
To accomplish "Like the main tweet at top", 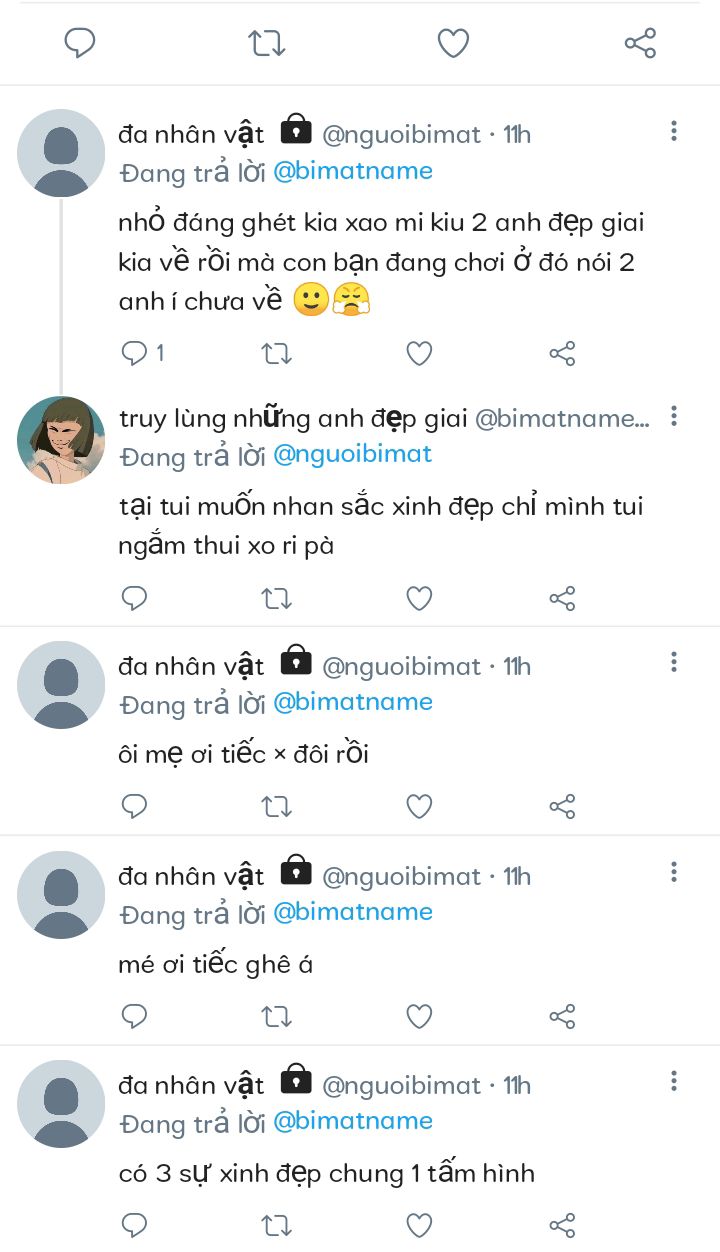I will tap(453, 43).
